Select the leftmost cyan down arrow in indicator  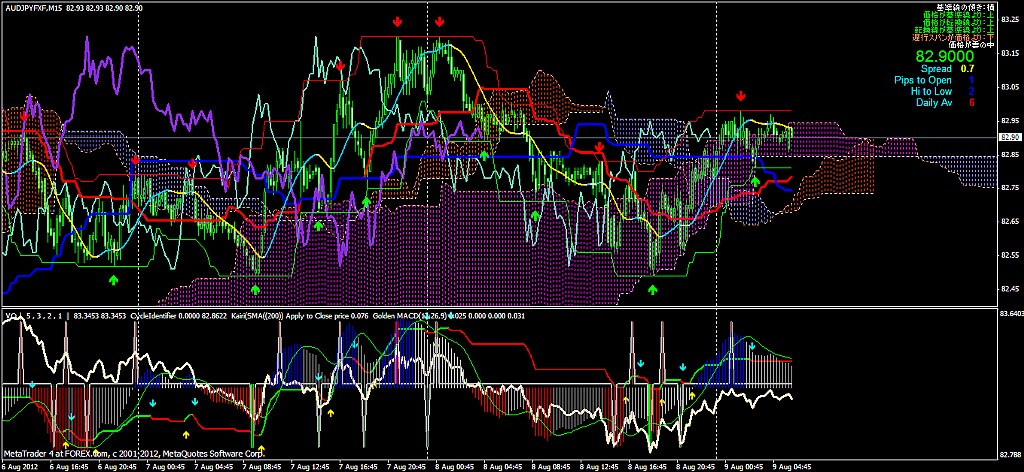[32, 384]
